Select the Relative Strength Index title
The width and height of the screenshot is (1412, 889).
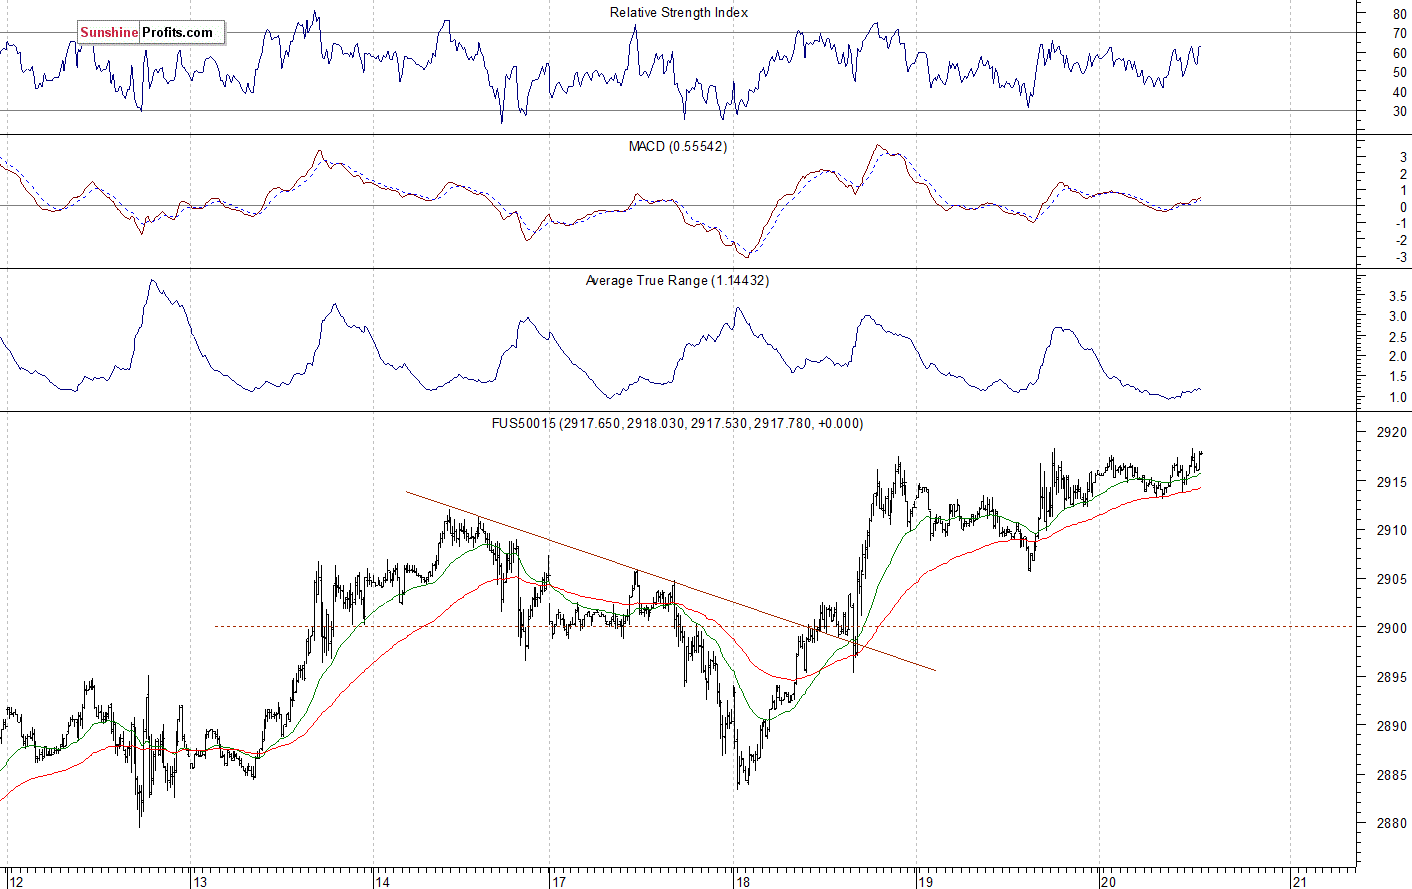(x=679, y=12)
